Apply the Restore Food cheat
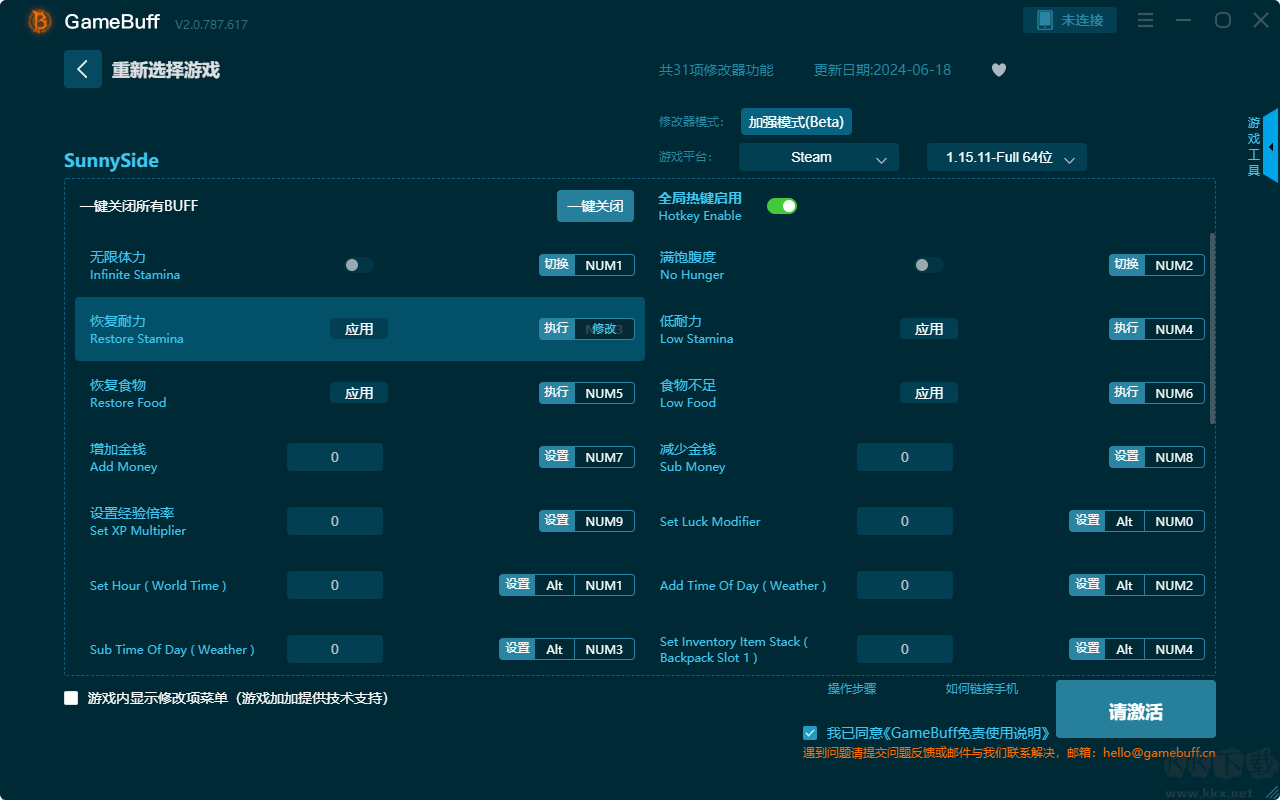 tap(359, 393)
